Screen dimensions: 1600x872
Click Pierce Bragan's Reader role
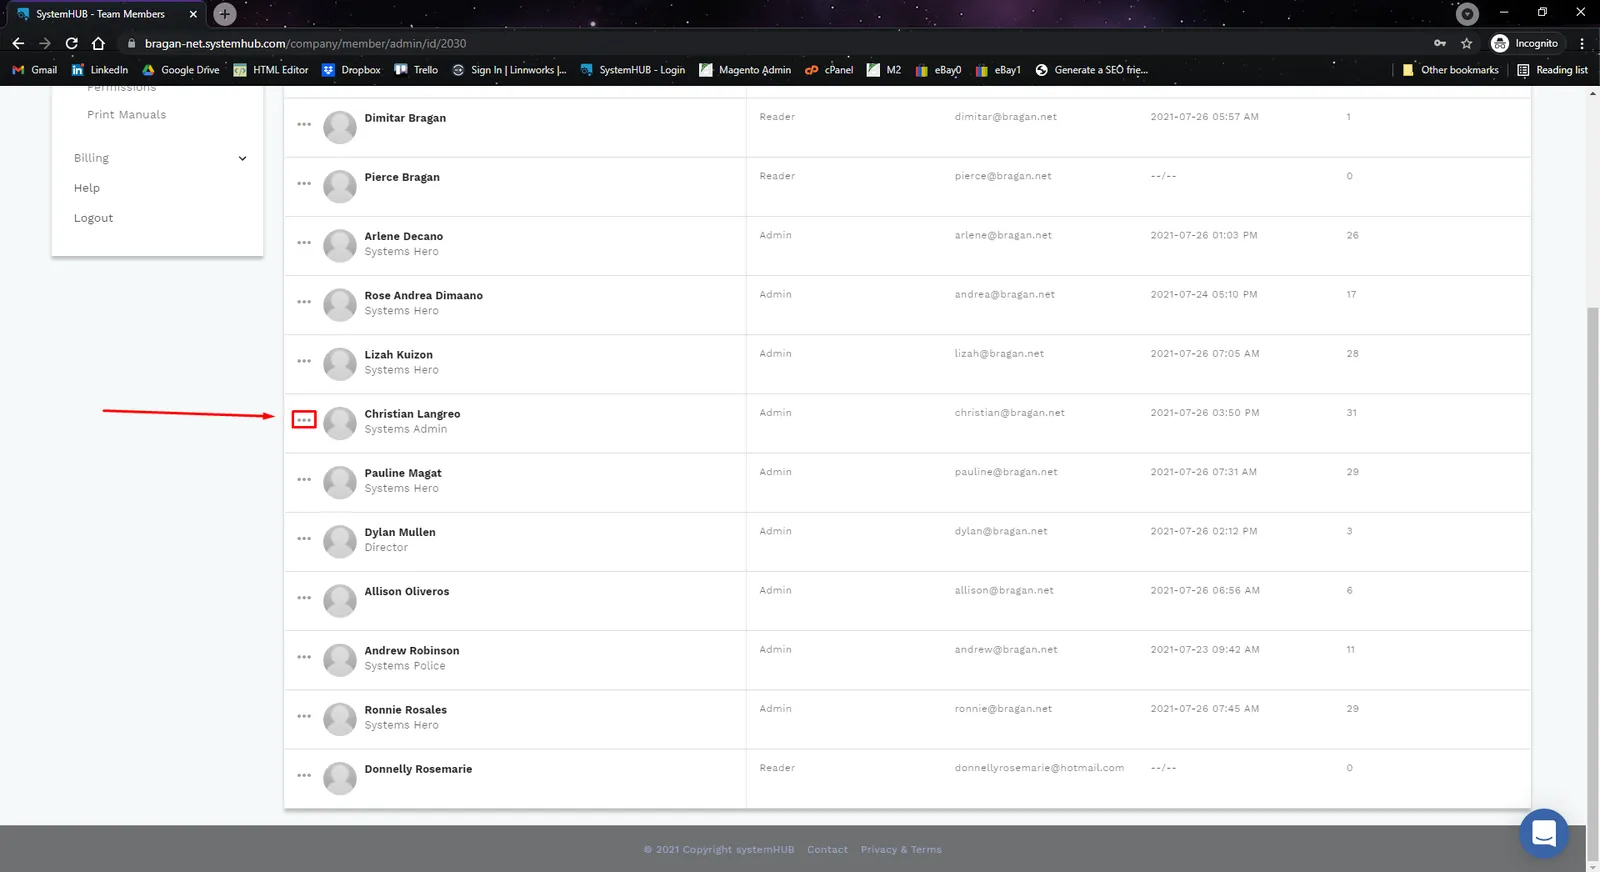pyautogui.click(x=777, y=176)
